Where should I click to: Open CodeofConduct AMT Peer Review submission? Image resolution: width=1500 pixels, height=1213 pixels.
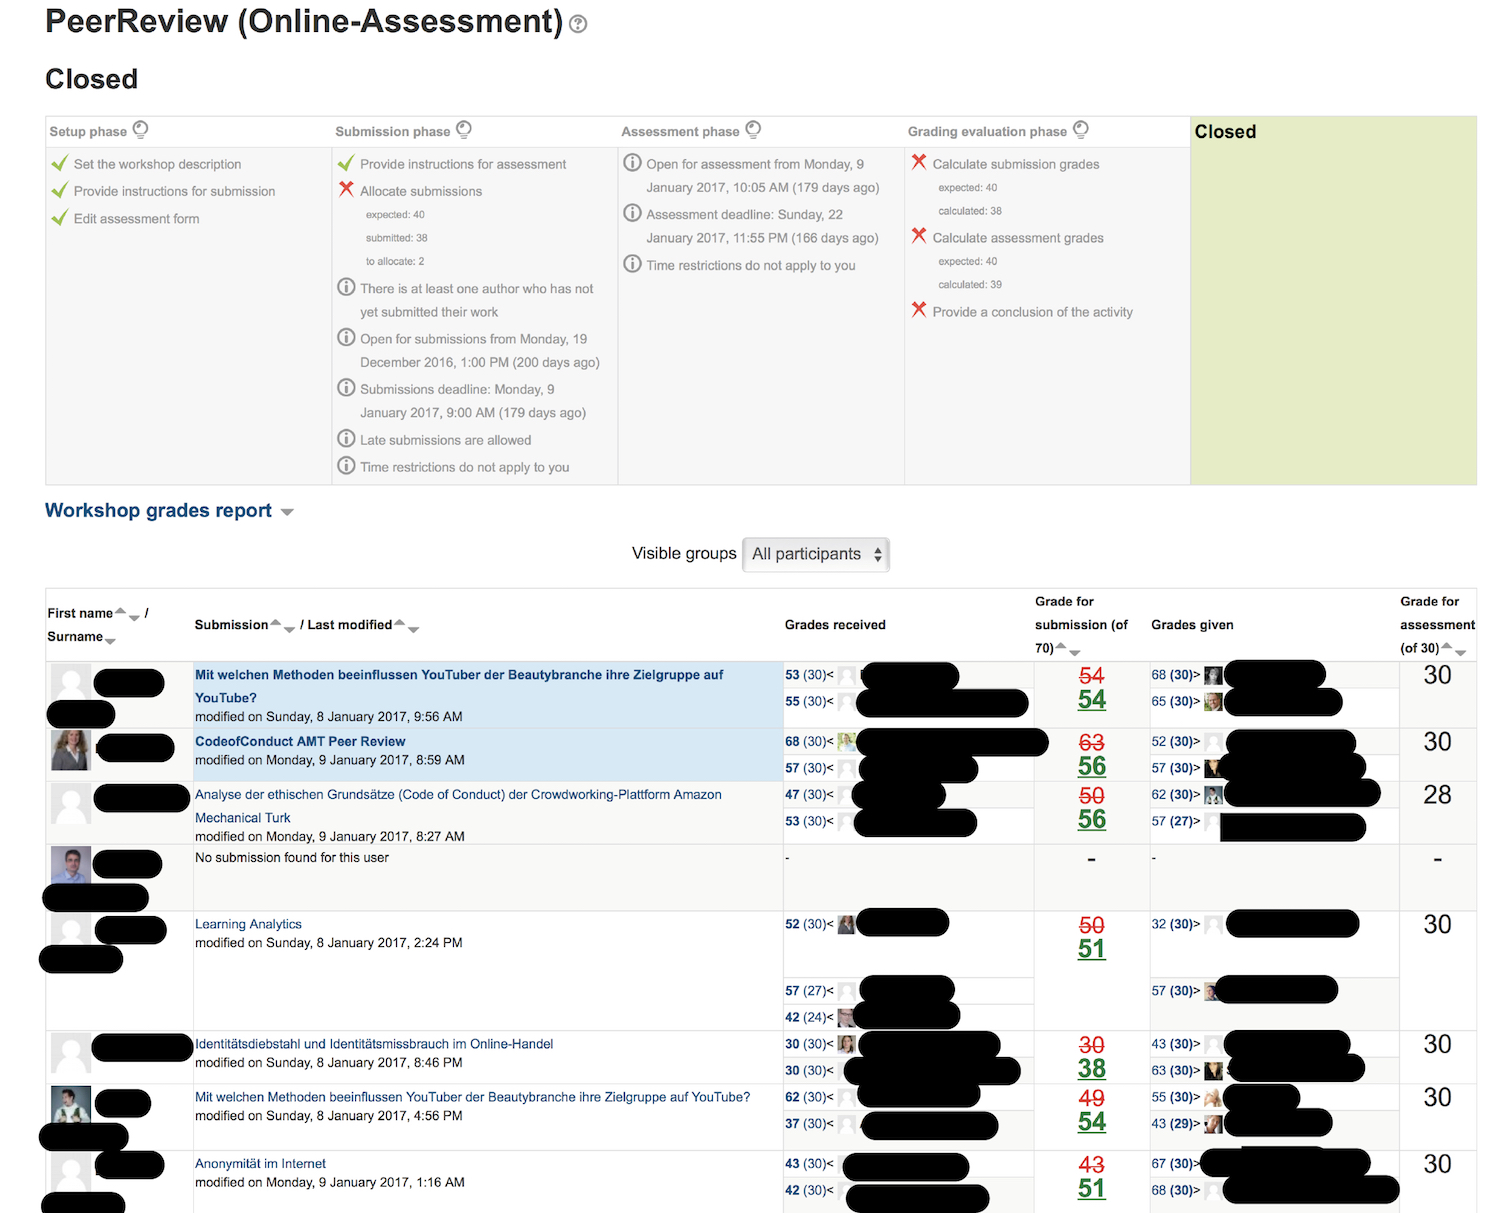pyautogui.click(x=300, y=741)
